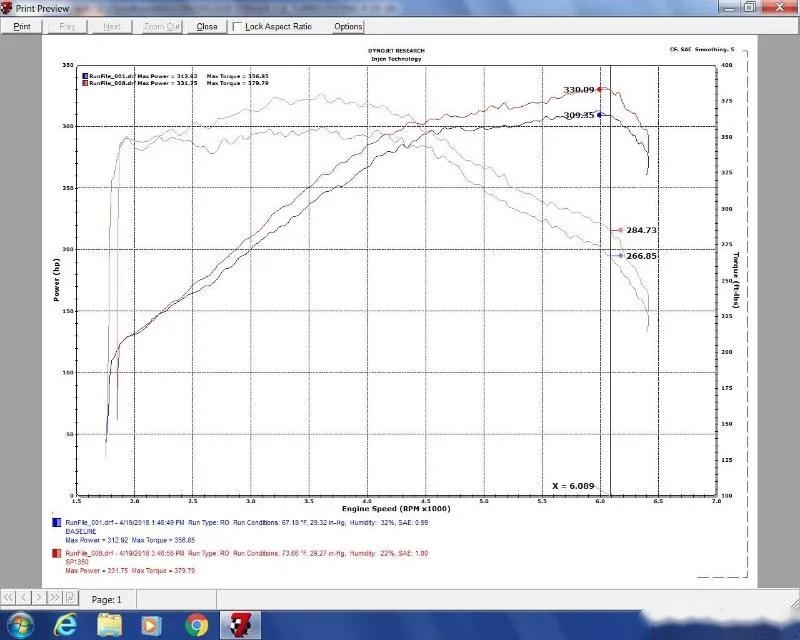Select the Dynojet app taskbar icon

pos(240,625)
